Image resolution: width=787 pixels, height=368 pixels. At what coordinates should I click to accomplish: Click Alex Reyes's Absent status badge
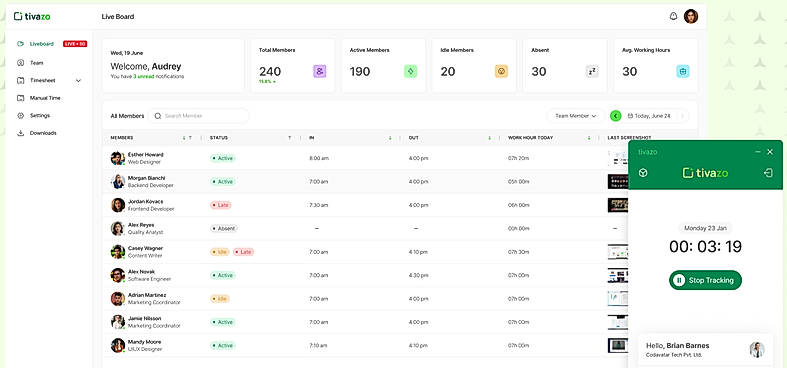[224, 228]
